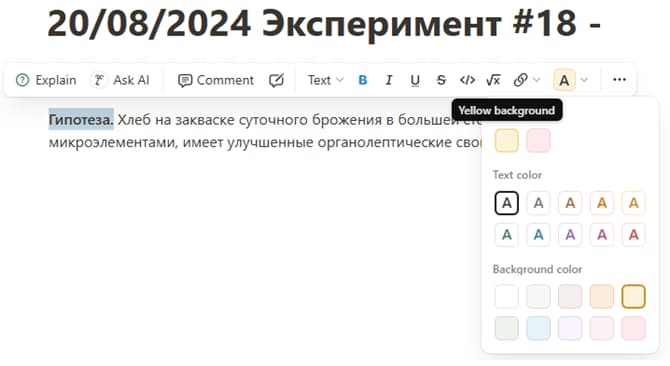Image resolution: width=670 pixels, height=366 pixels.
Task: Select brown background color
Action: tap(570, 296)
